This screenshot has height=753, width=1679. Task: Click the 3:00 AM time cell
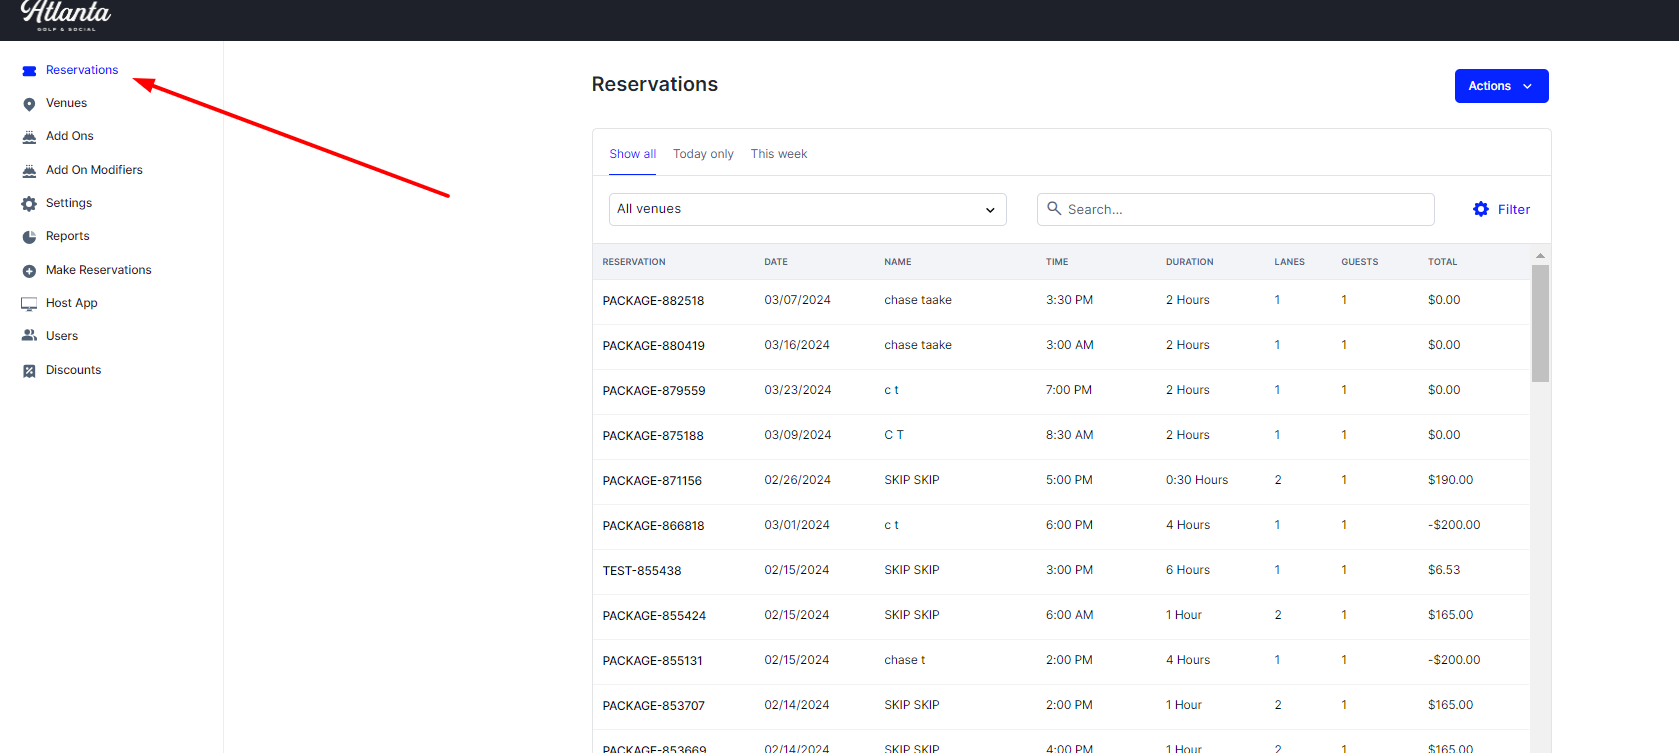tap(1070, 345)
